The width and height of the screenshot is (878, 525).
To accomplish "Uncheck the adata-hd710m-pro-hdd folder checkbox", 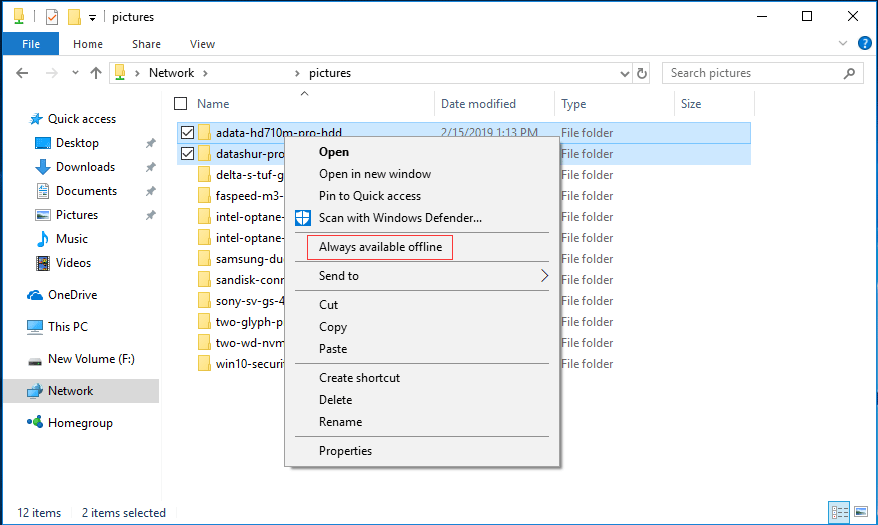I will tap(188, 133).
